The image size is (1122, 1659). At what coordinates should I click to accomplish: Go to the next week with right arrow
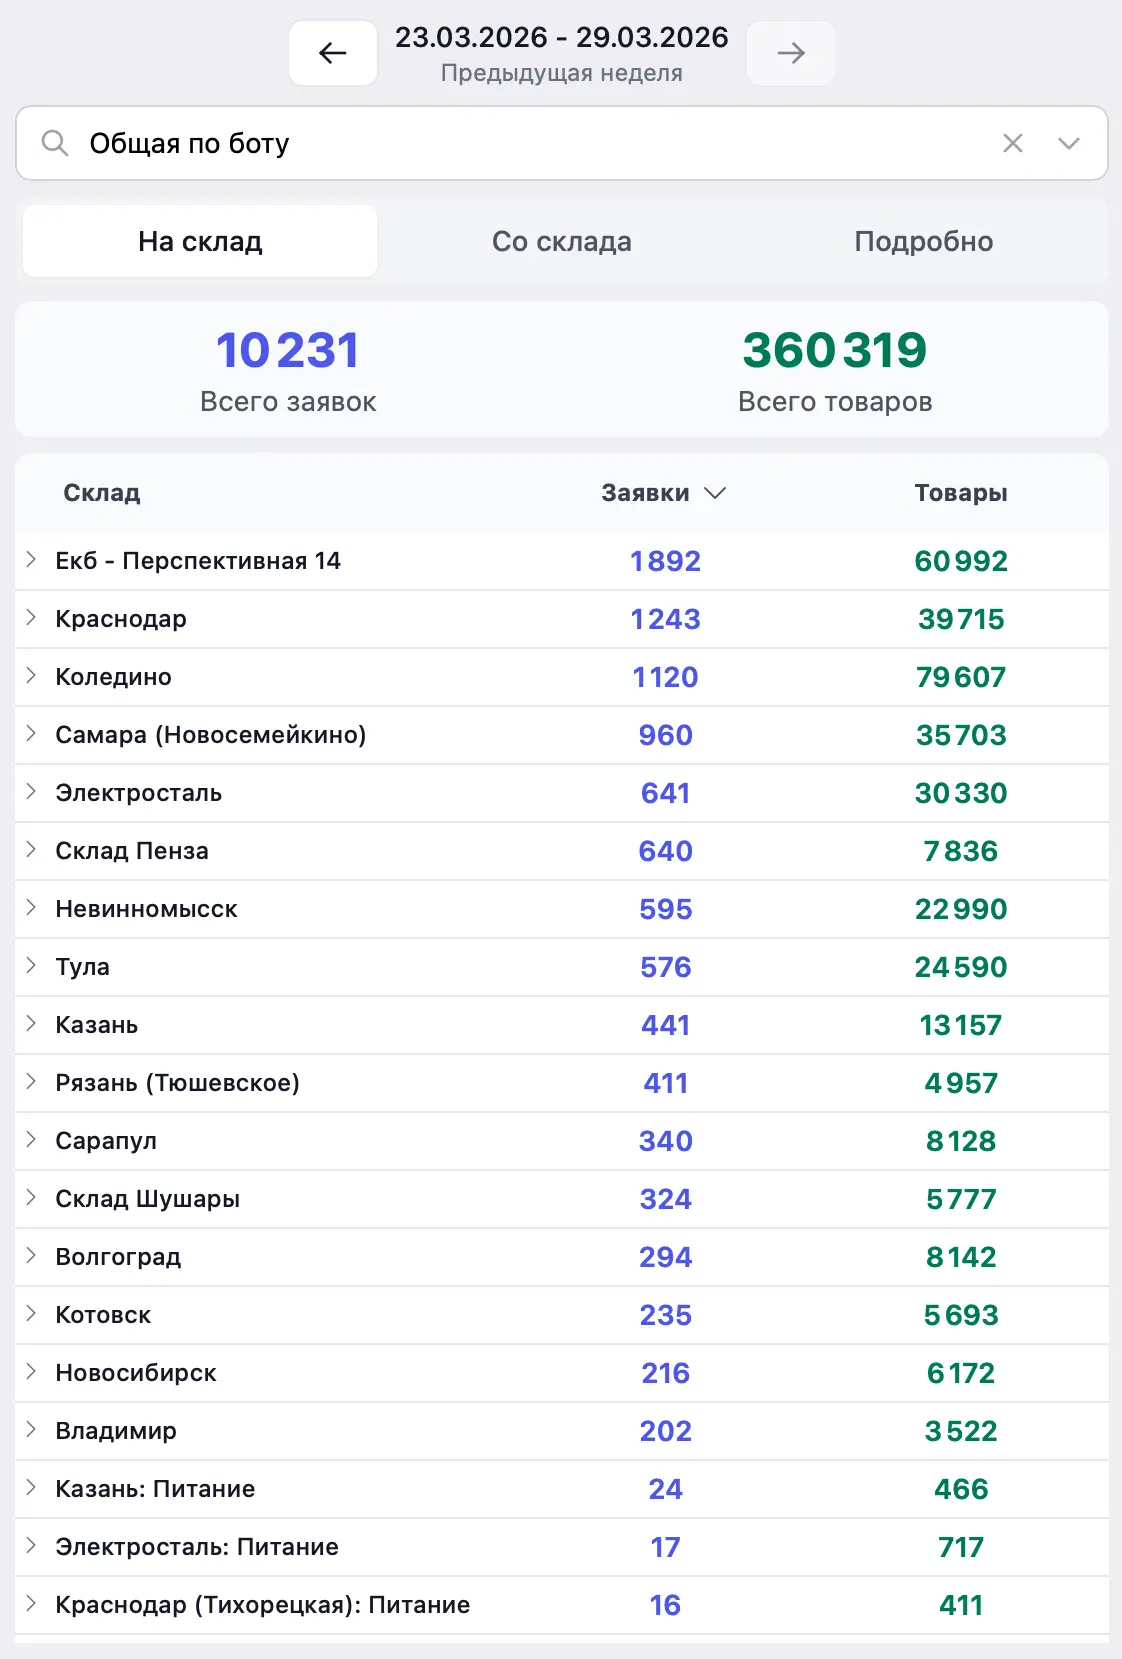790,53
